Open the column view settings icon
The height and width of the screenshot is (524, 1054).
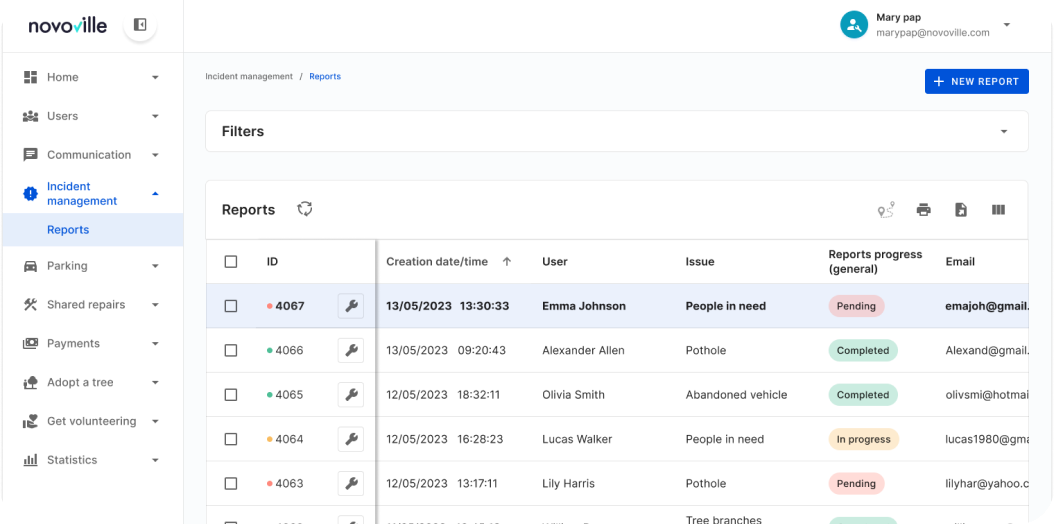[x=997, y=210]
